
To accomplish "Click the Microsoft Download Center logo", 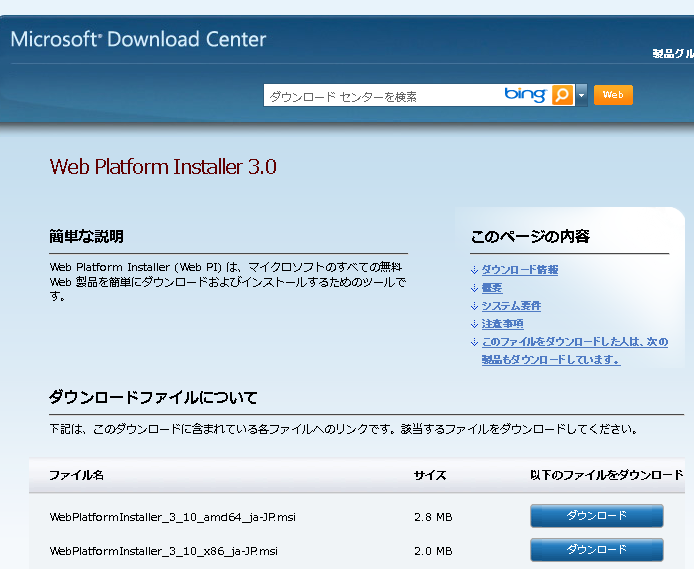I will click(x=139, y=40).
